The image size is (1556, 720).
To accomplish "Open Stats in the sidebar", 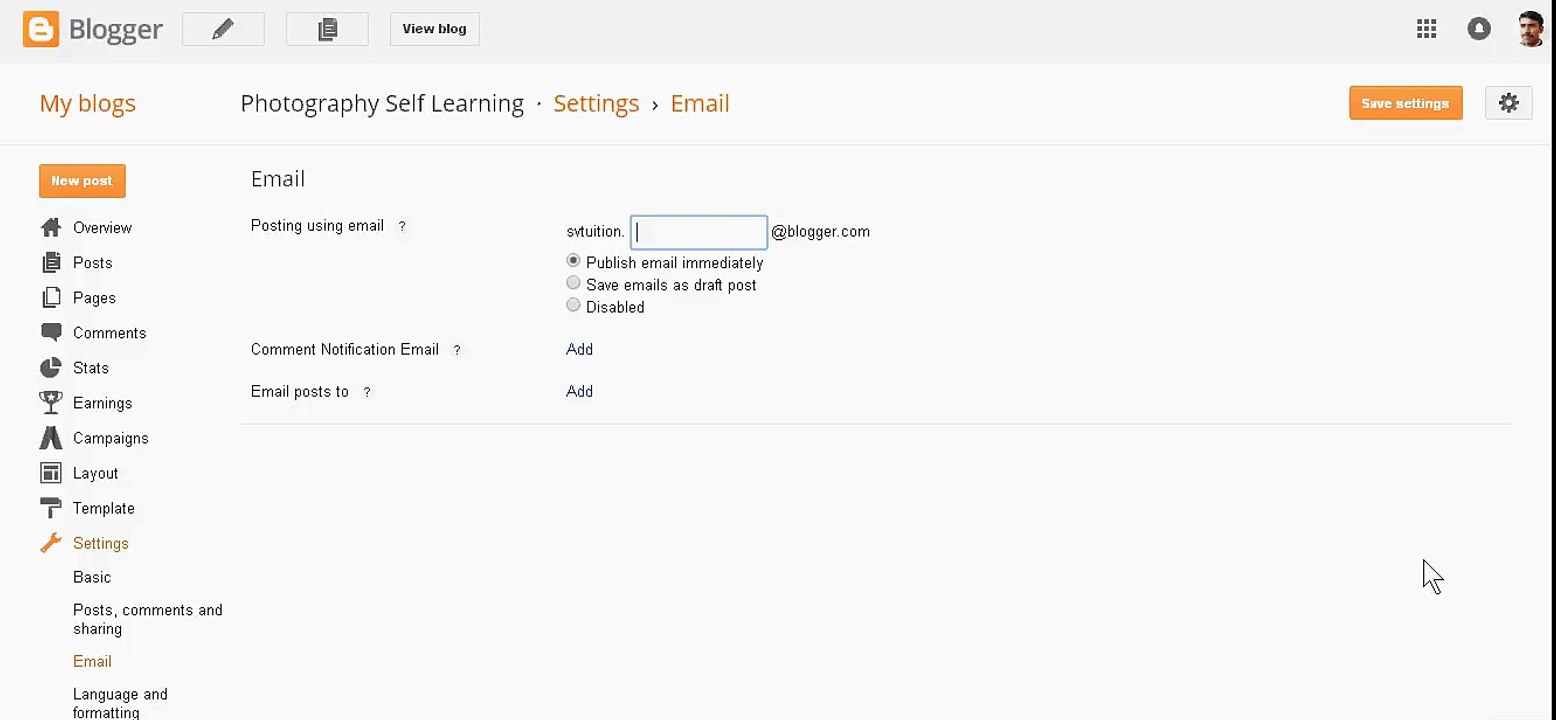I will pyautogui.click(x=90, y=368).
